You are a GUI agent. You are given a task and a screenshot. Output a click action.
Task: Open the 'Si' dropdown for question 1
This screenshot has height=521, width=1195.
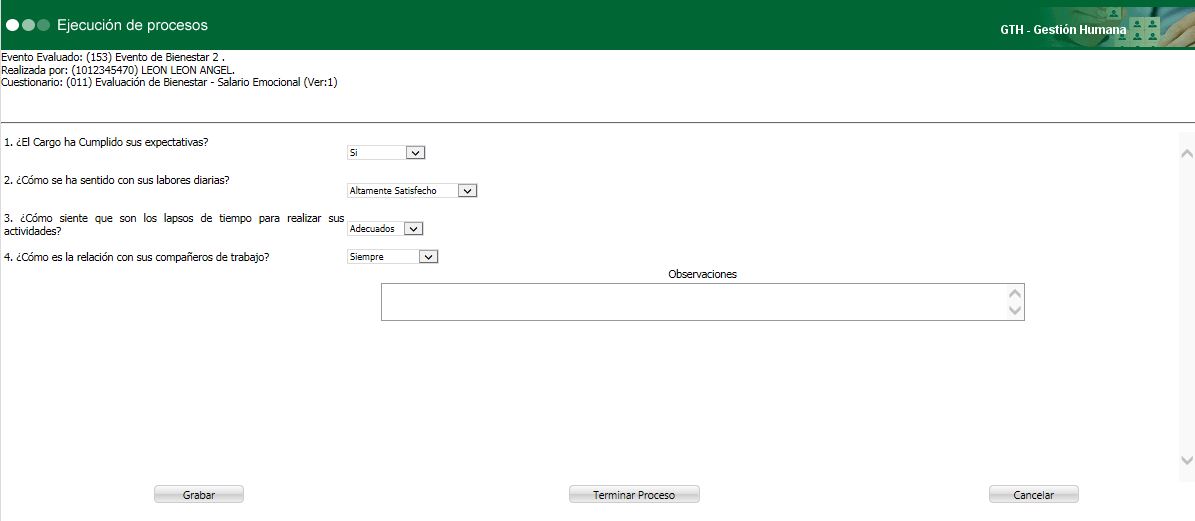386,152
